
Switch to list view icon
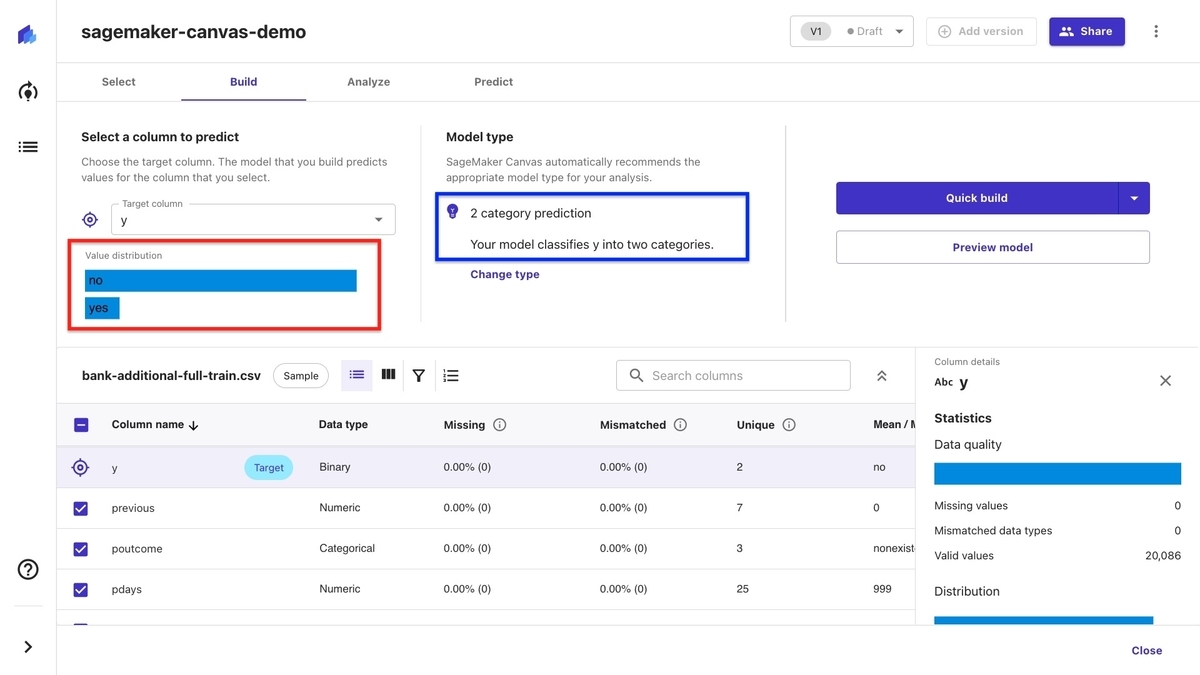coord(357,375)
